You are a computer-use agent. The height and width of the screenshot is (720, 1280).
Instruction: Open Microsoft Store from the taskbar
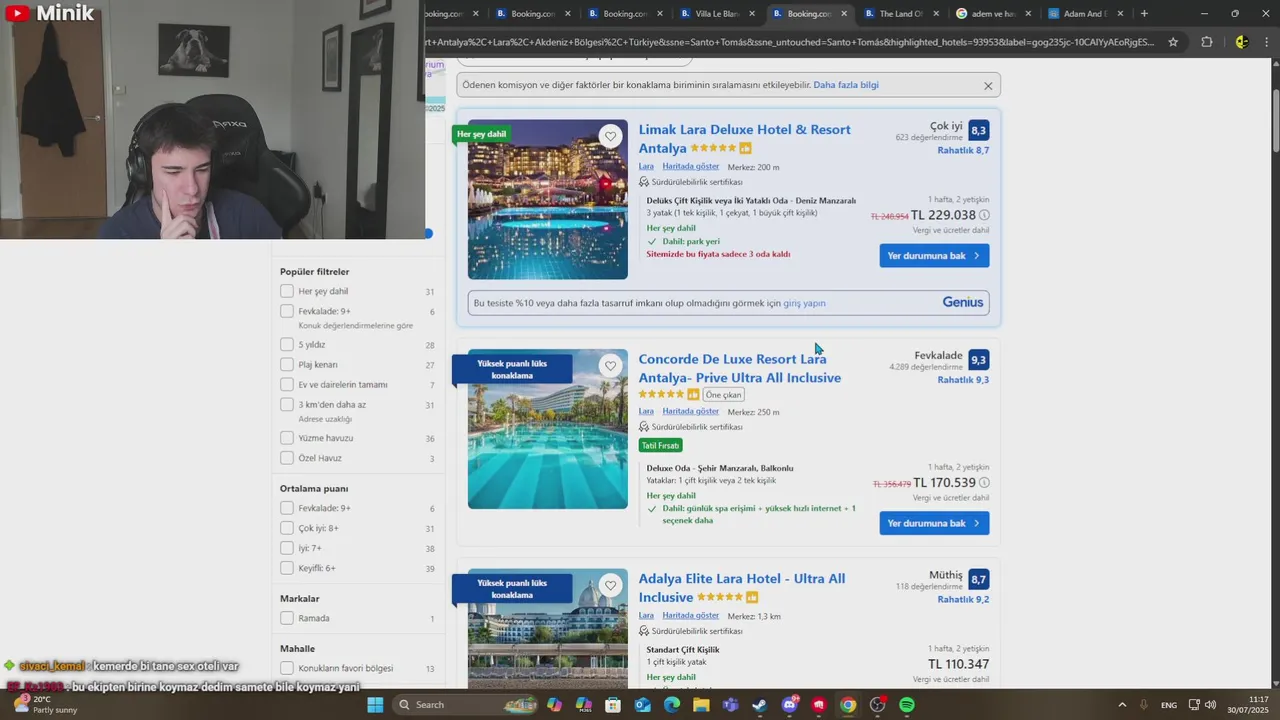pos(613,705)
